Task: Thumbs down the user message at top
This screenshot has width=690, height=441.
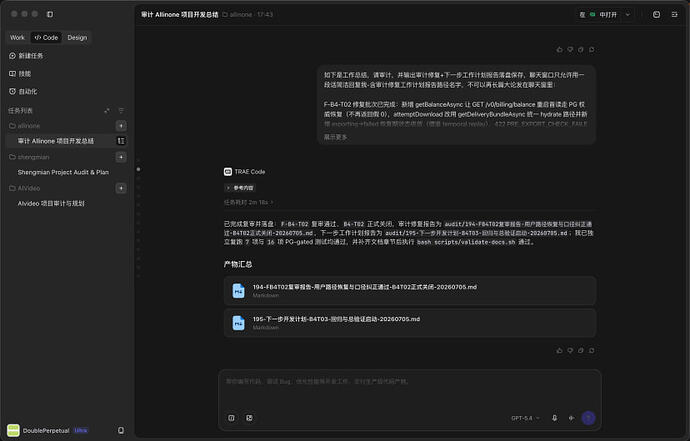Action: click(570, 50)
